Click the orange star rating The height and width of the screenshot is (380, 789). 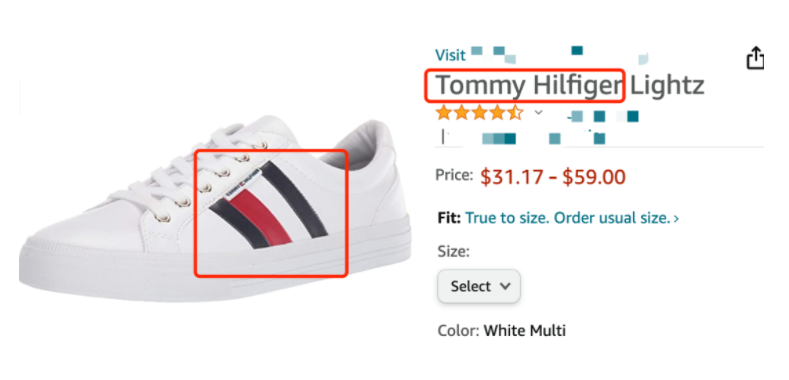point(480,112)
